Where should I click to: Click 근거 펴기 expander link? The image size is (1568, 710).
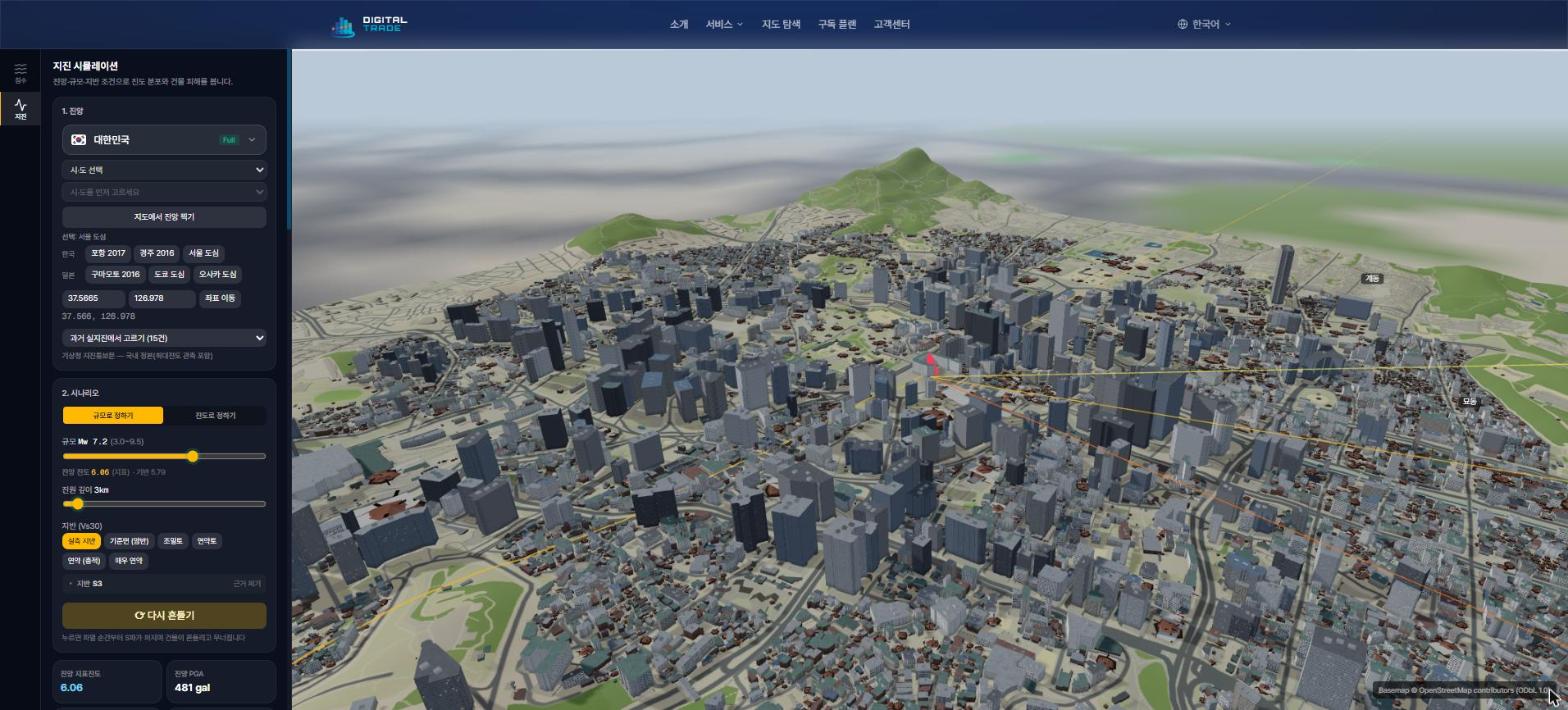(247, 584)
